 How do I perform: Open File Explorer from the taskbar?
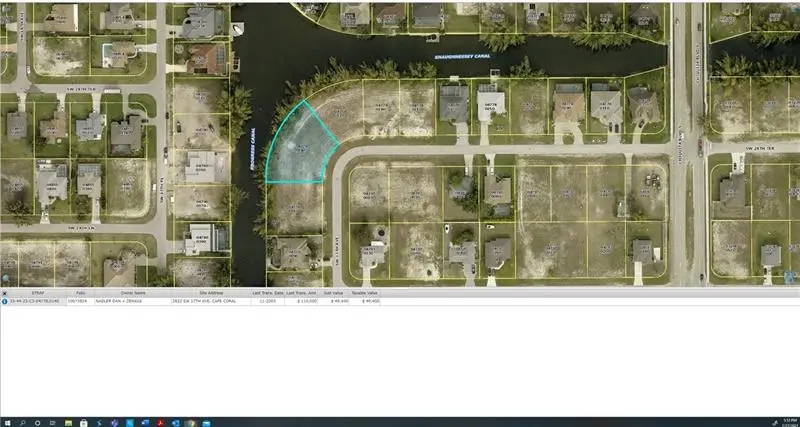point(68,423)
